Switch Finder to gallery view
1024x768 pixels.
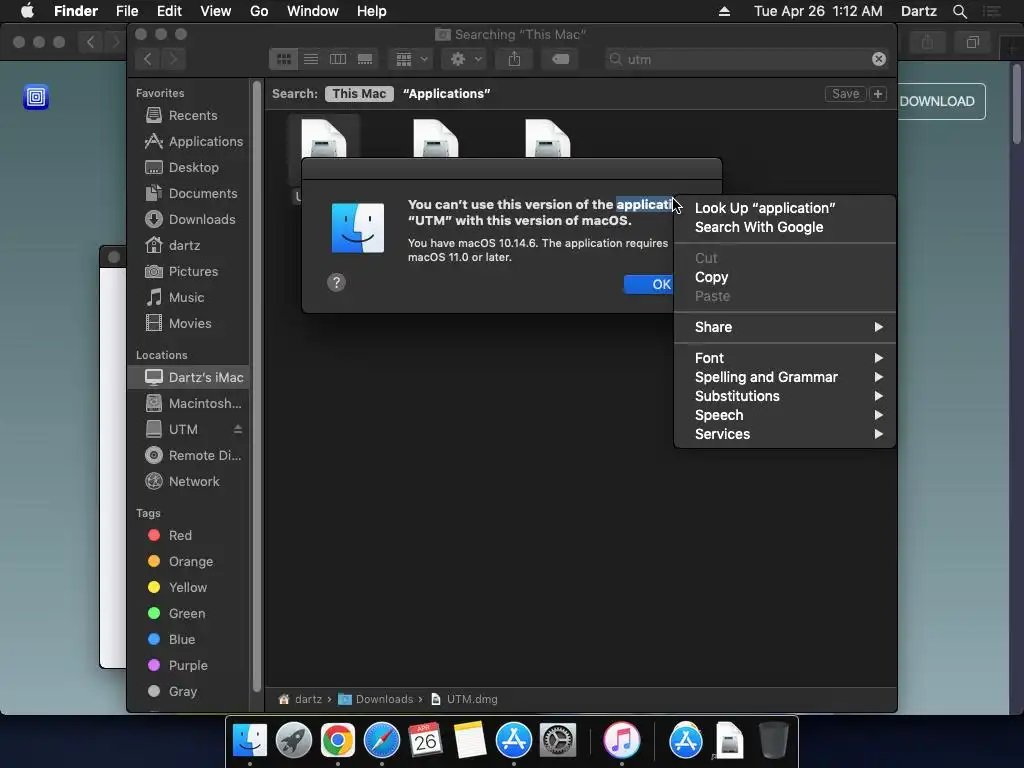365,59
